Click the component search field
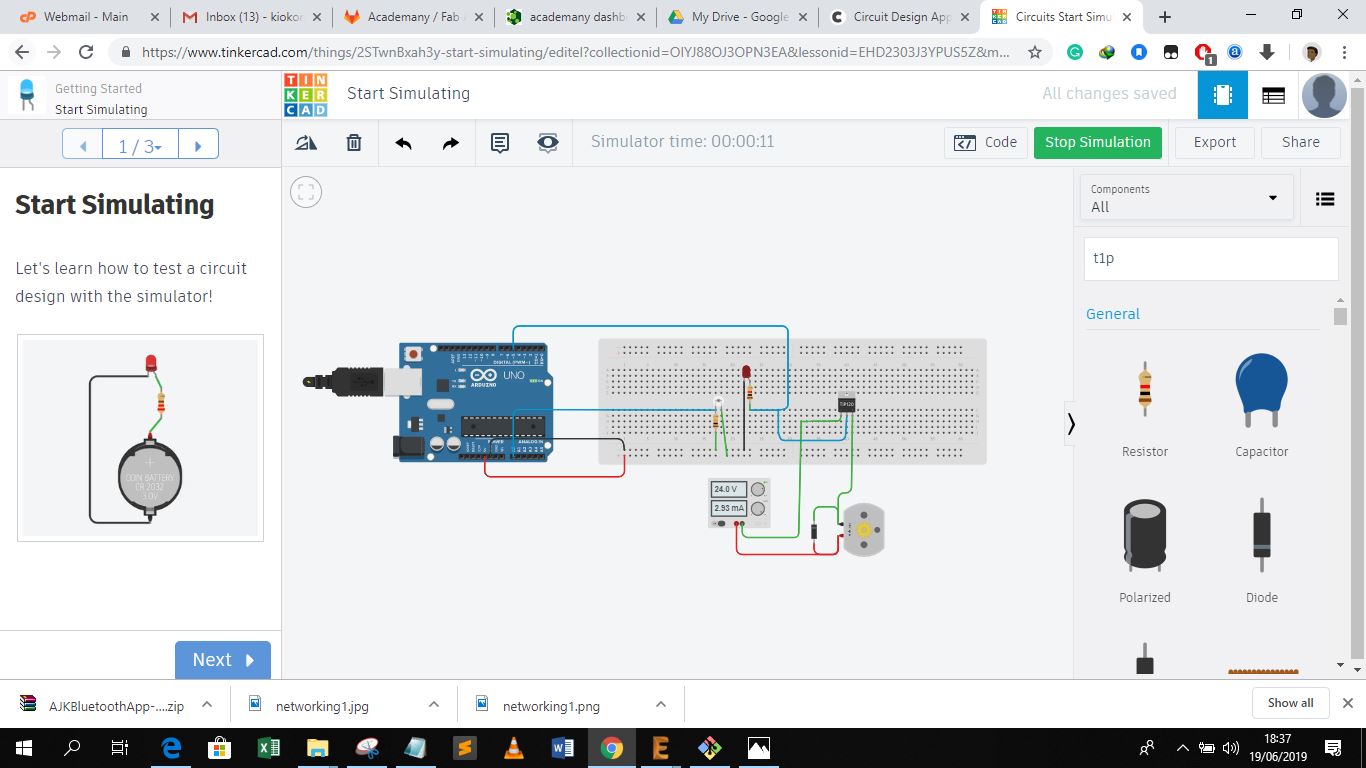Image resolution: width=1366 pixels, height=768 pixels. [1211, 258]
